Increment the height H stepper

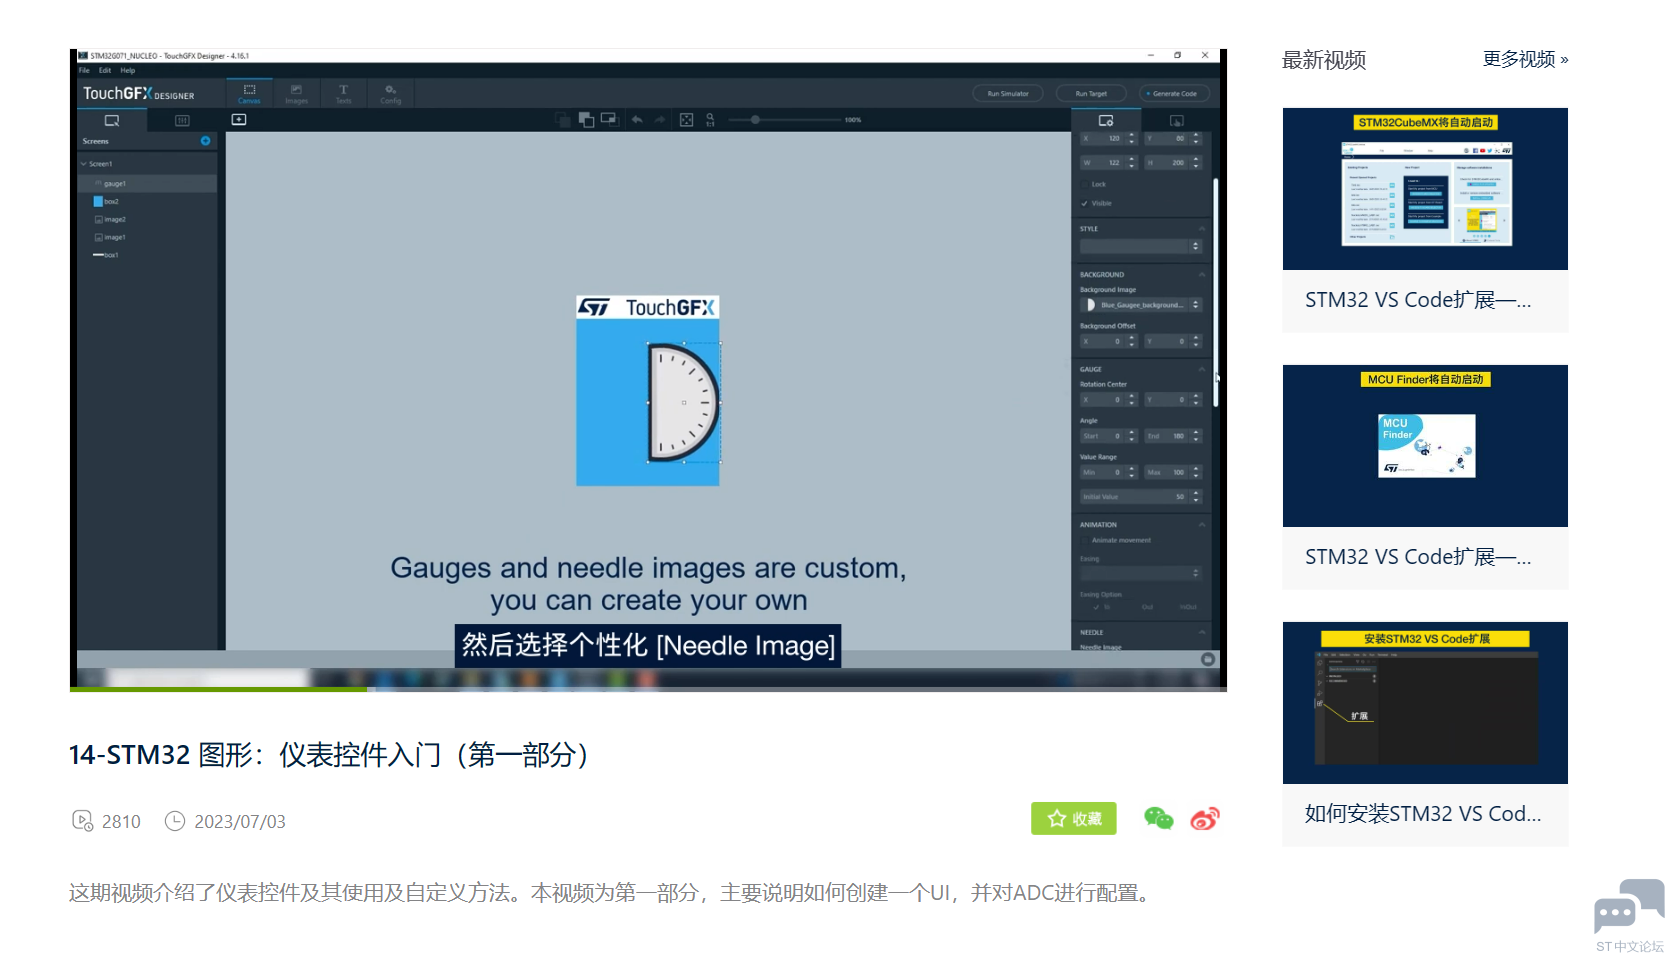tap(1195, 159)
